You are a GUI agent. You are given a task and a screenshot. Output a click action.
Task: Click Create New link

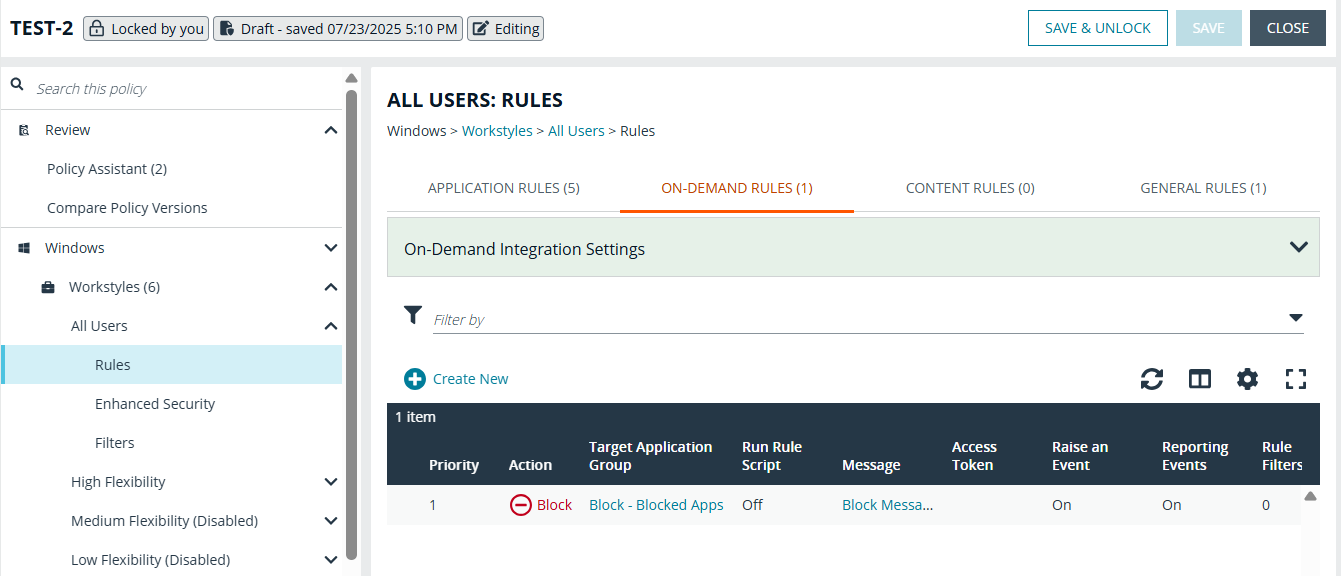pos(470,379)
